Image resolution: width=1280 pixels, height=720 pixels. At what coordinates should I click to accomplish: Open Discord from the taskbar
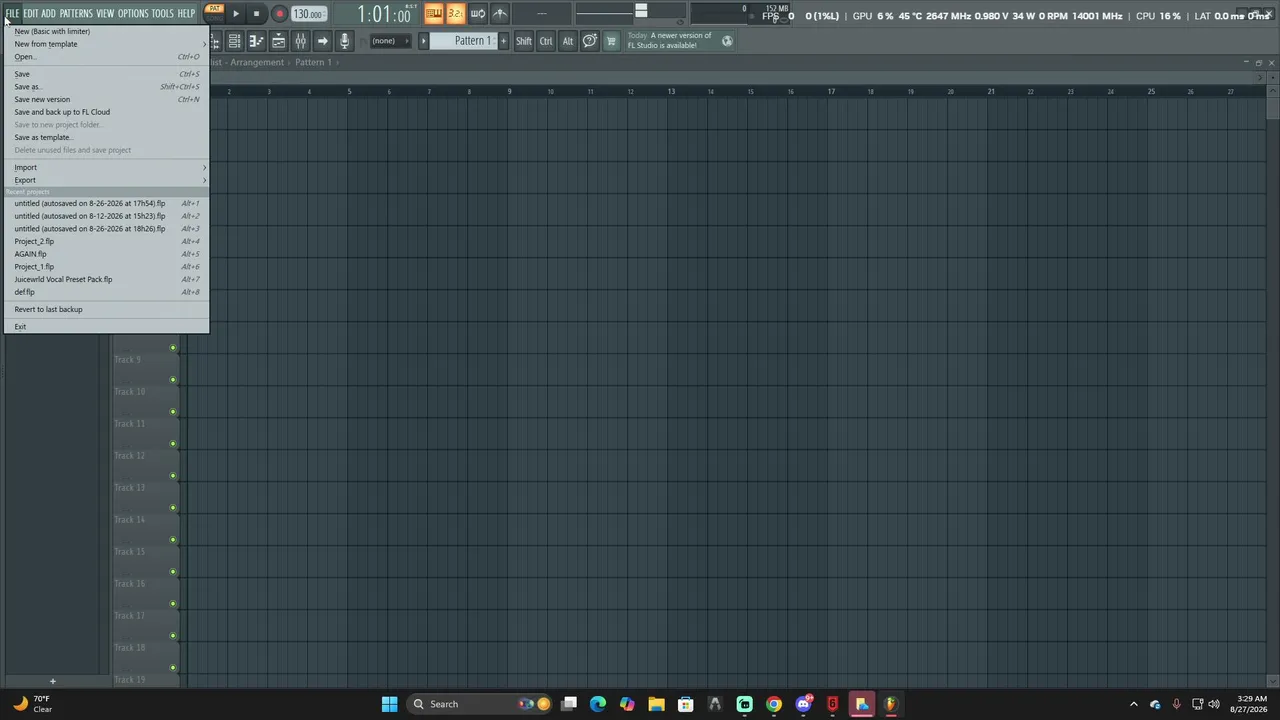pyautogui.click(x=803, y=704)
